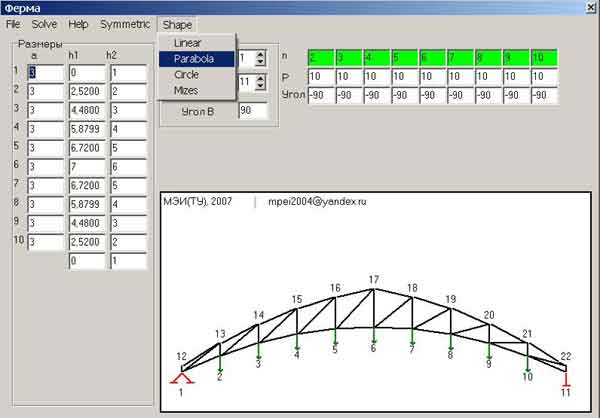Click the row 8 h2 field
Image resolution: width=600 pixels, height=418 pixels.
[x=129, y=204]
